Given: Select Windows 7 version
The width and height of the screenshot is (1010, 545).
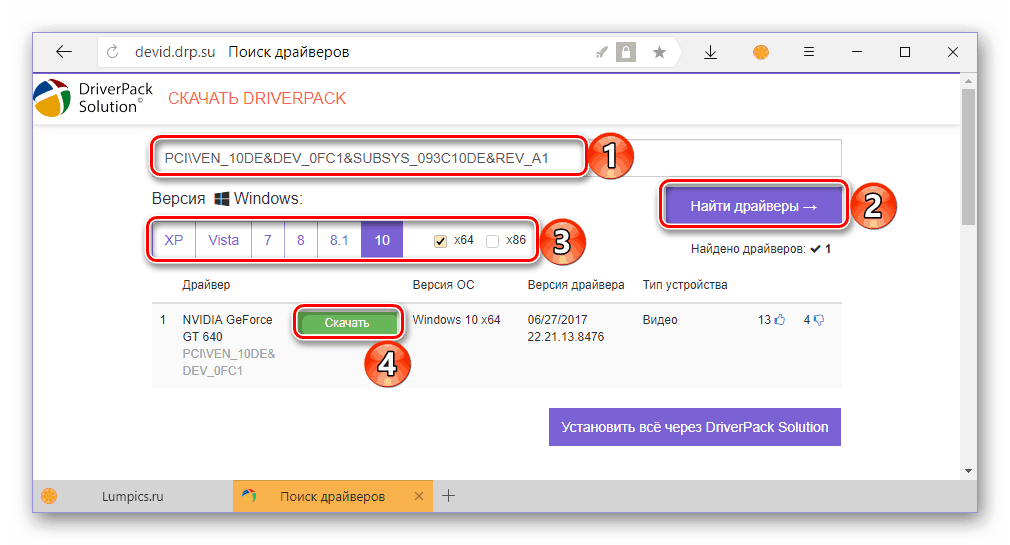Looking at the screenshot, I should coord(268,240).
